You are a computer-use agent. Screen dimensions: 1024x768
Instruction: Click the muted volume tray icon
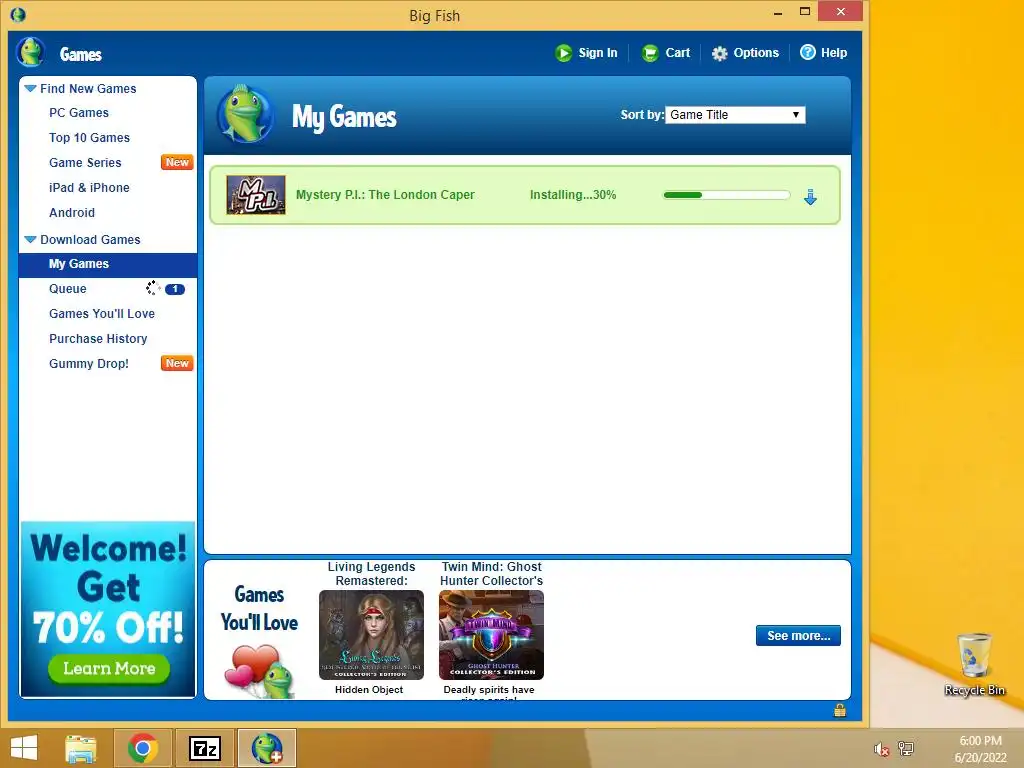882,749
